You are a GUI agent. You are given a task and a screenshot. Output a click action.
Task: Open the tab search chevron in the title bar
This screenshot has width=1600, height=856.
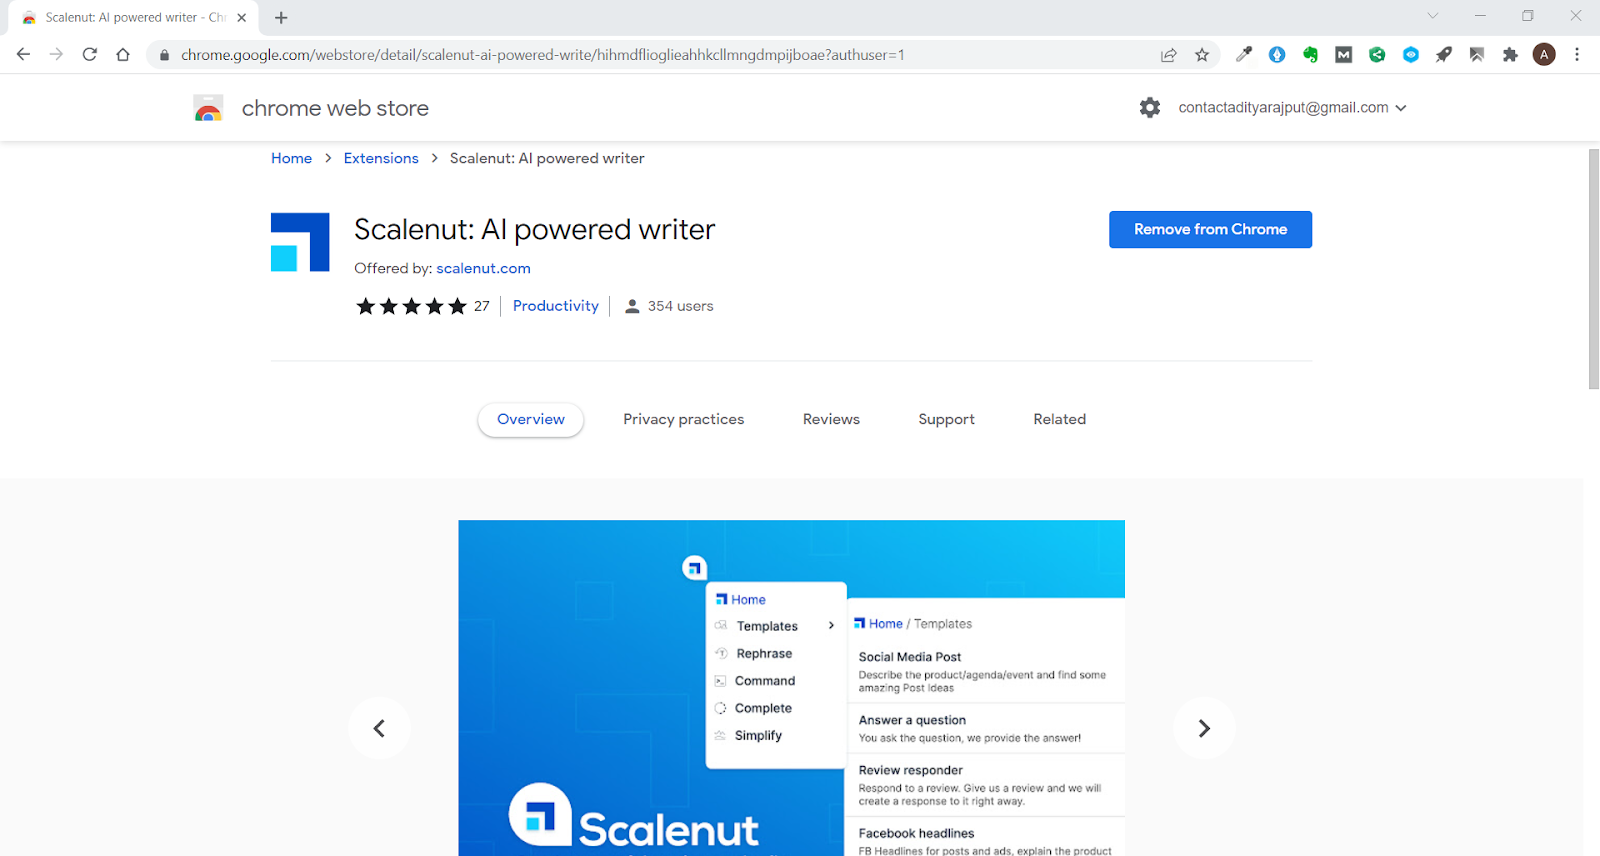click(x=1433, y=16)
